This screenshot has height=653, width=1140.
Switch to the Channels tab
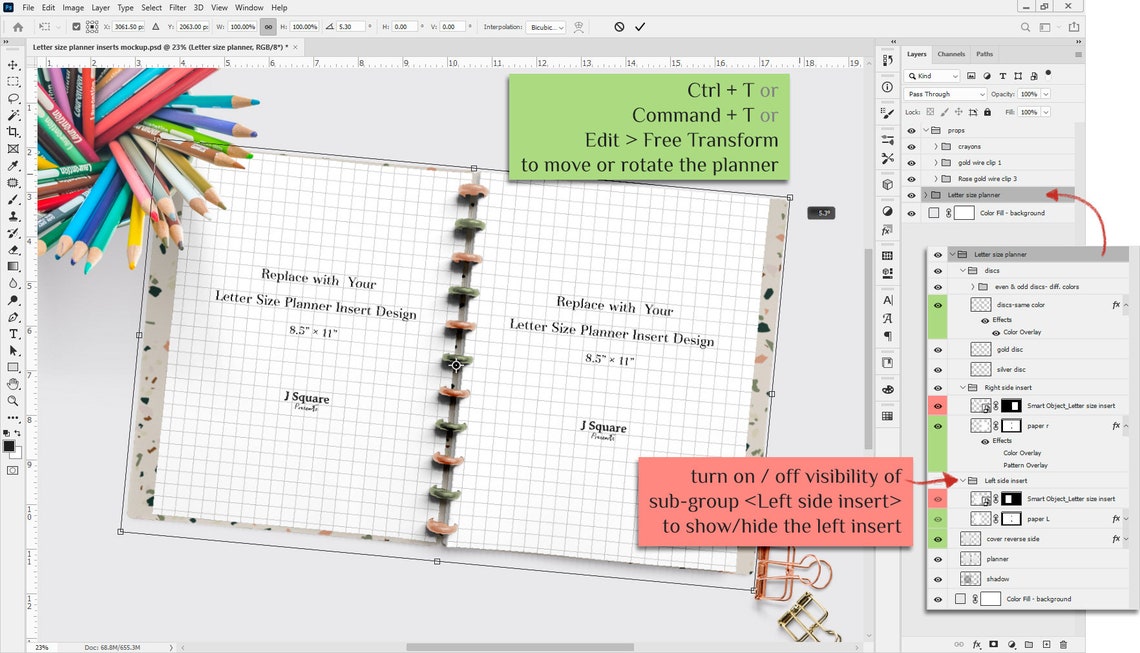tap(951, 54)
